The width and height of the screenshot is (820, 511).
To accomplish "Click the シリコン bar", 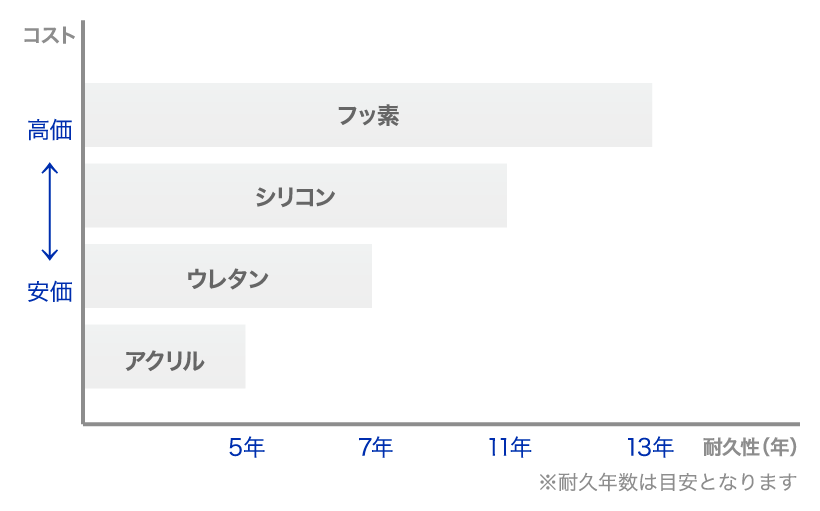I will click(296, 196).
